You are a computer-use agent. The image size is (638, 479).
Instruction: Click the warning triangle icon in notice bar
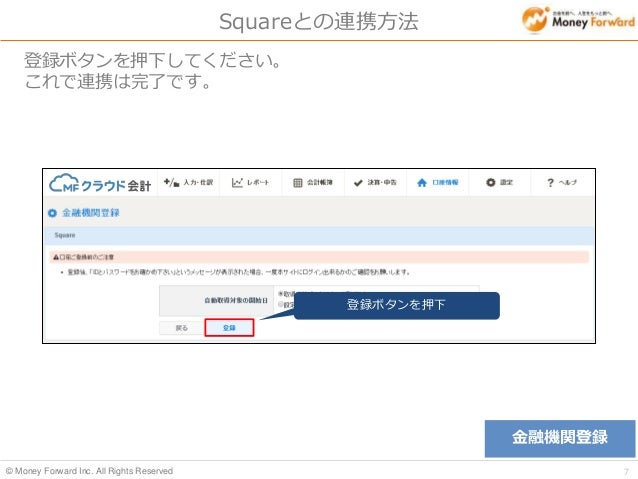coord(56,257)
